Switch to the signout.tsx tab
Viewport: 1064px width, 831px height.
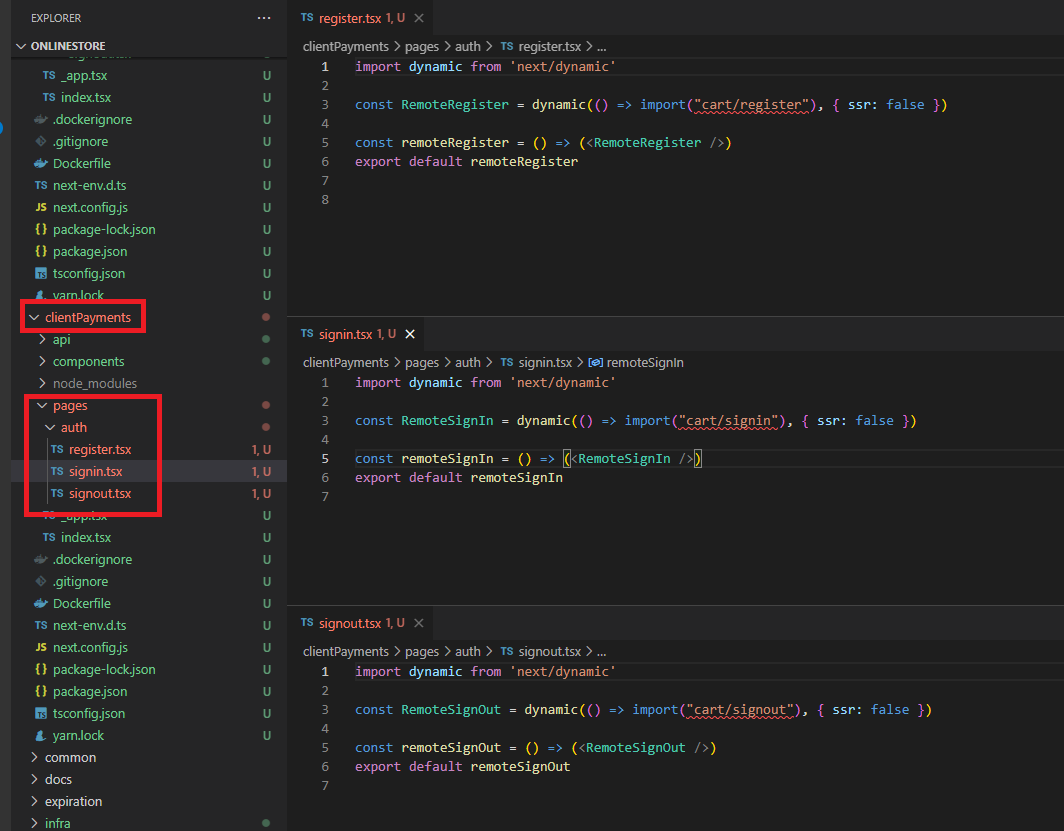349,623
